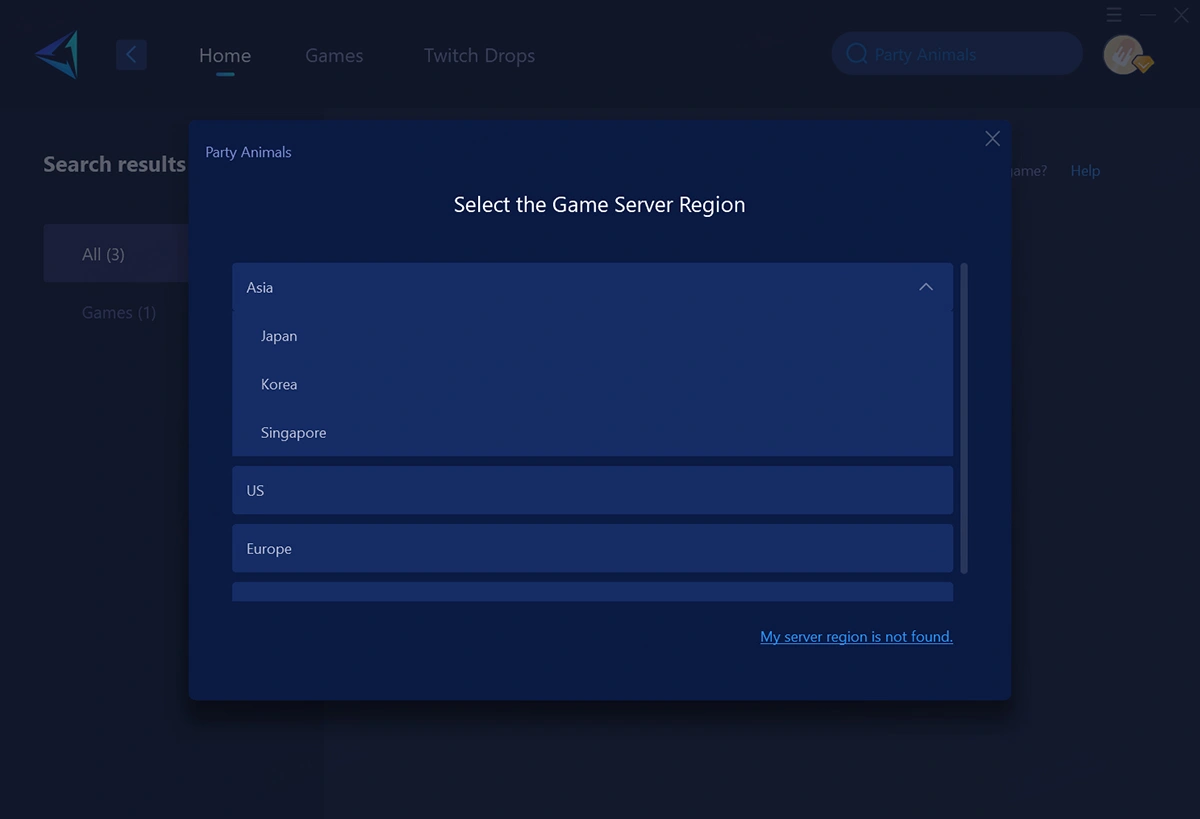
Task: Pick the Singapore server
Action: click(x=293, y=433)
